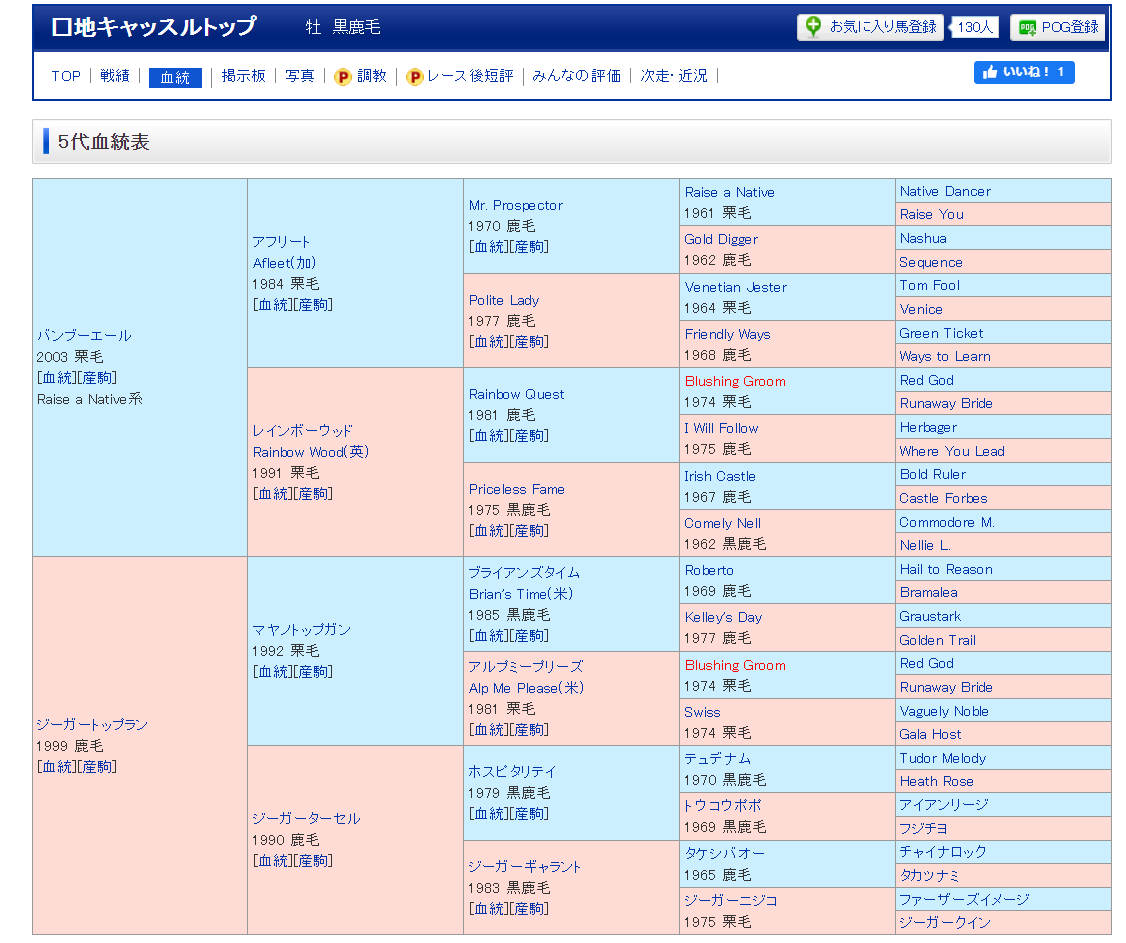Image resolution: width=1126 pixels, height=943 pixels.
Task: Click the 血統 link under アフリート
Action: click(x=272, y=304)
